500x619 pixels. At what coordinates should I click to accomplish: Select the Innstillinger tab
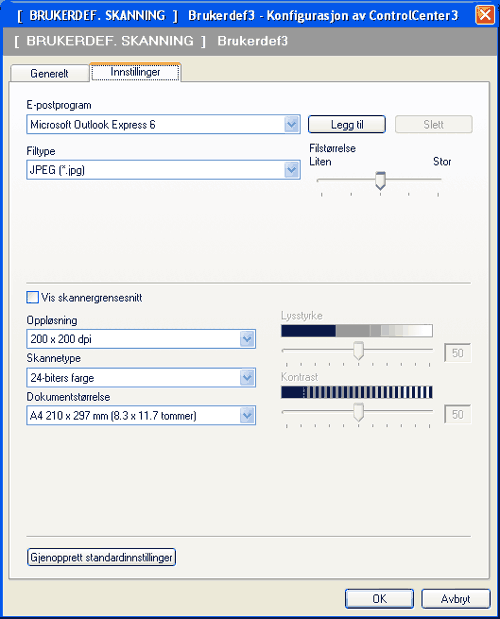coord(135,72)
